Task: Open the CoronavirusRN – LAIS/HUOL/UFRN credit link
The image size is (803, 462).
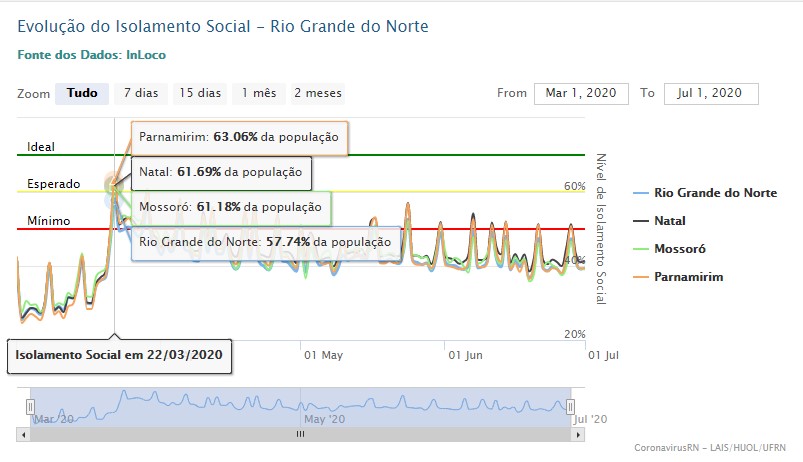Action: point(710,447)
